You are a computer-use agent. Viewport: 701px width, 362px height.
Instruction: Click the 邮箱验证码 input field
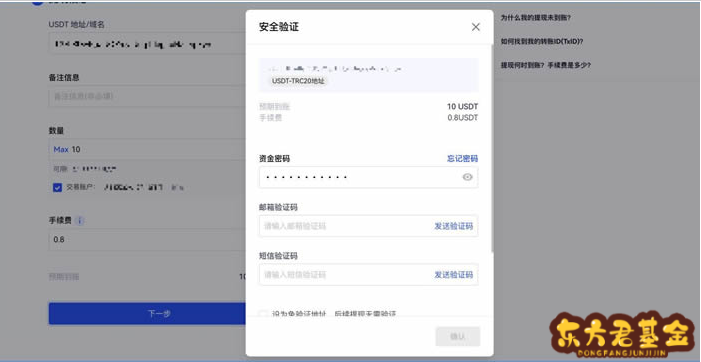(x=368, y=226)
